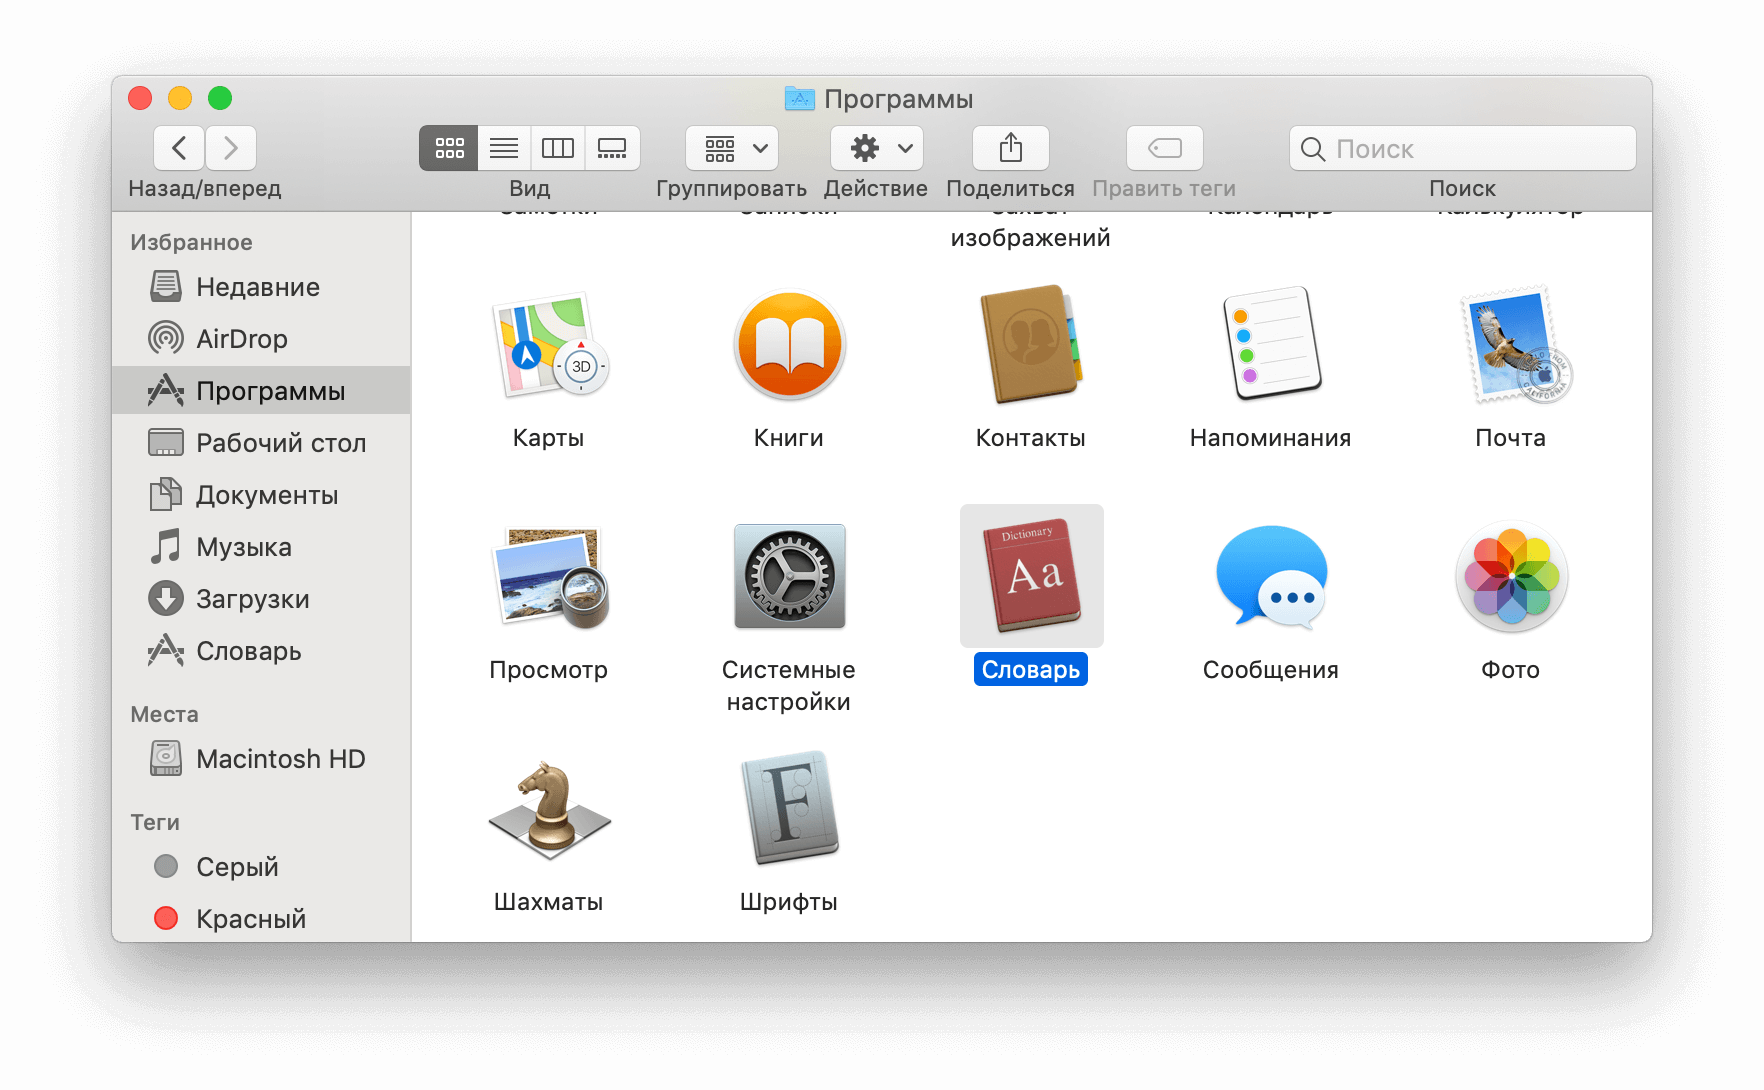Filter by the Серый gray tag
Viewport: 1764px width, 1090px height.
click(x=261, y=867)
